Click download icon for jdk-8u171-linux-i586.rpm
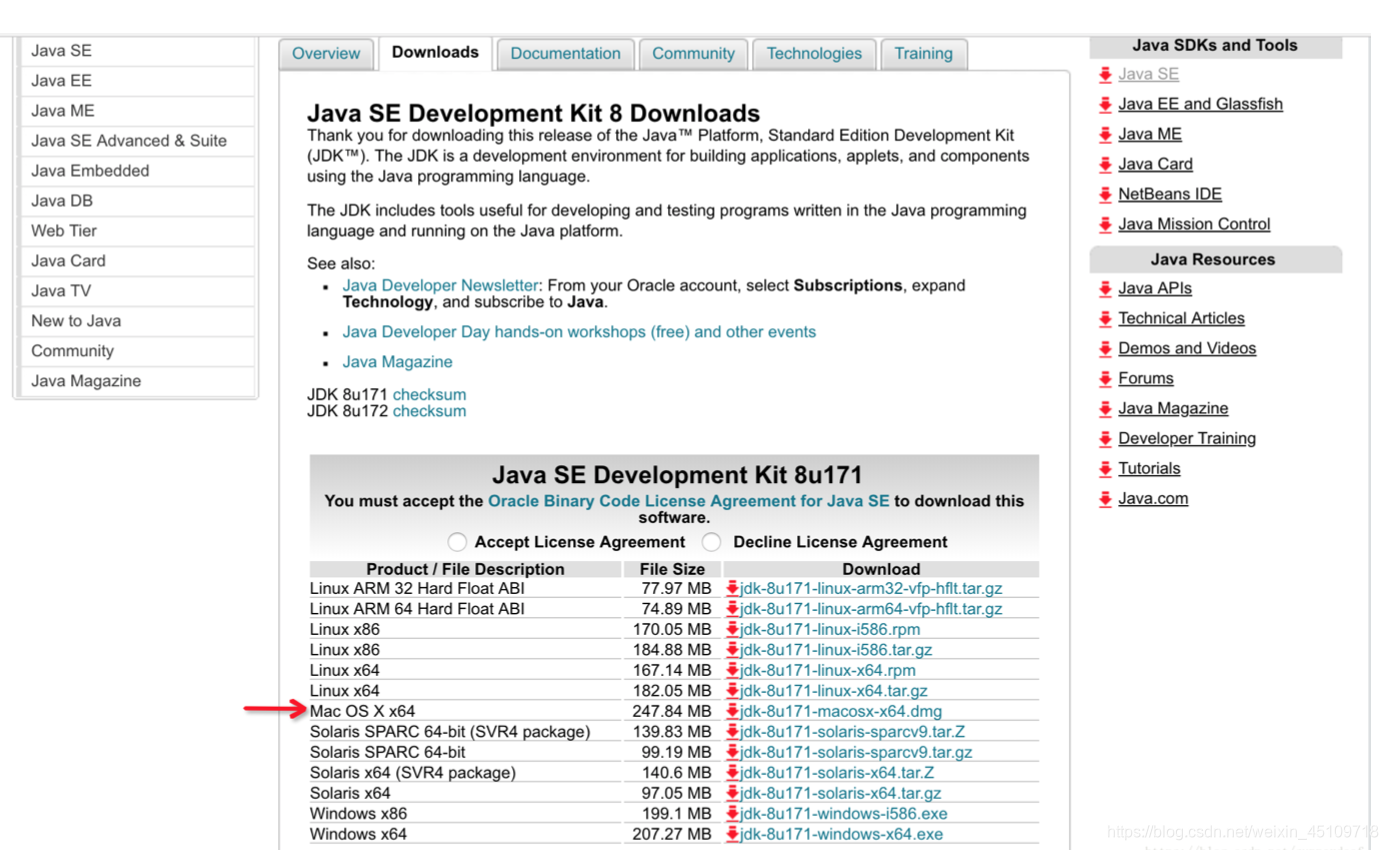 (x=732, y=629)
